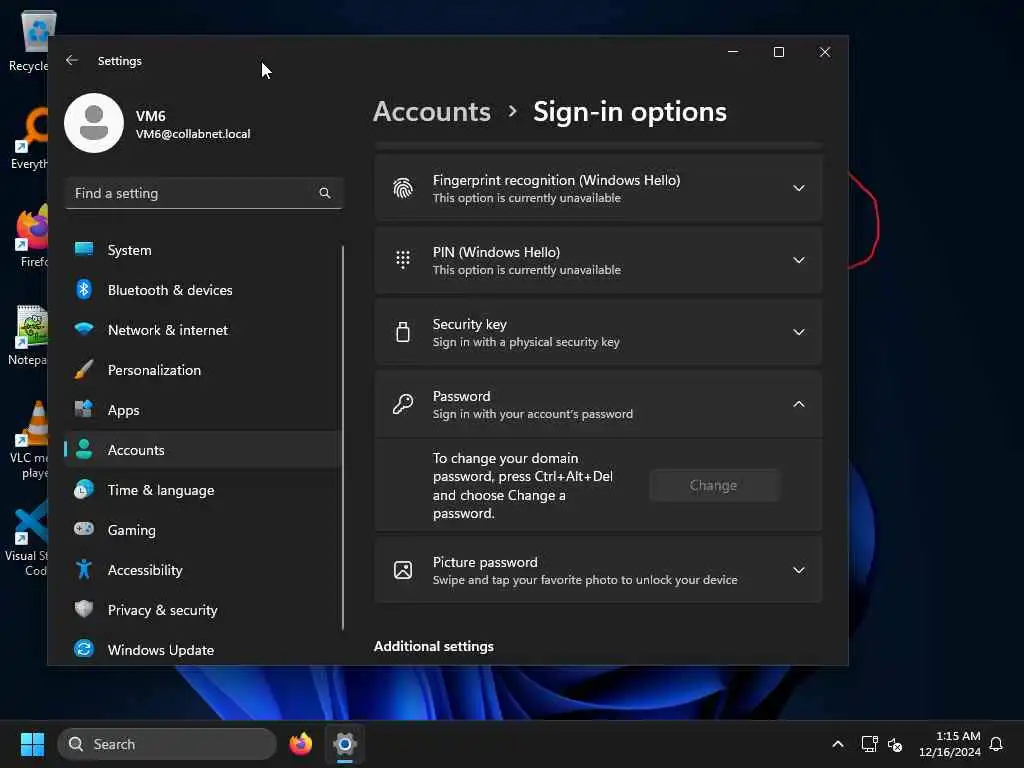Open Bluetooth & devices category
The width and height of the screenshot is (1024, 768).
pyautogui.click(x=202, y=290)
